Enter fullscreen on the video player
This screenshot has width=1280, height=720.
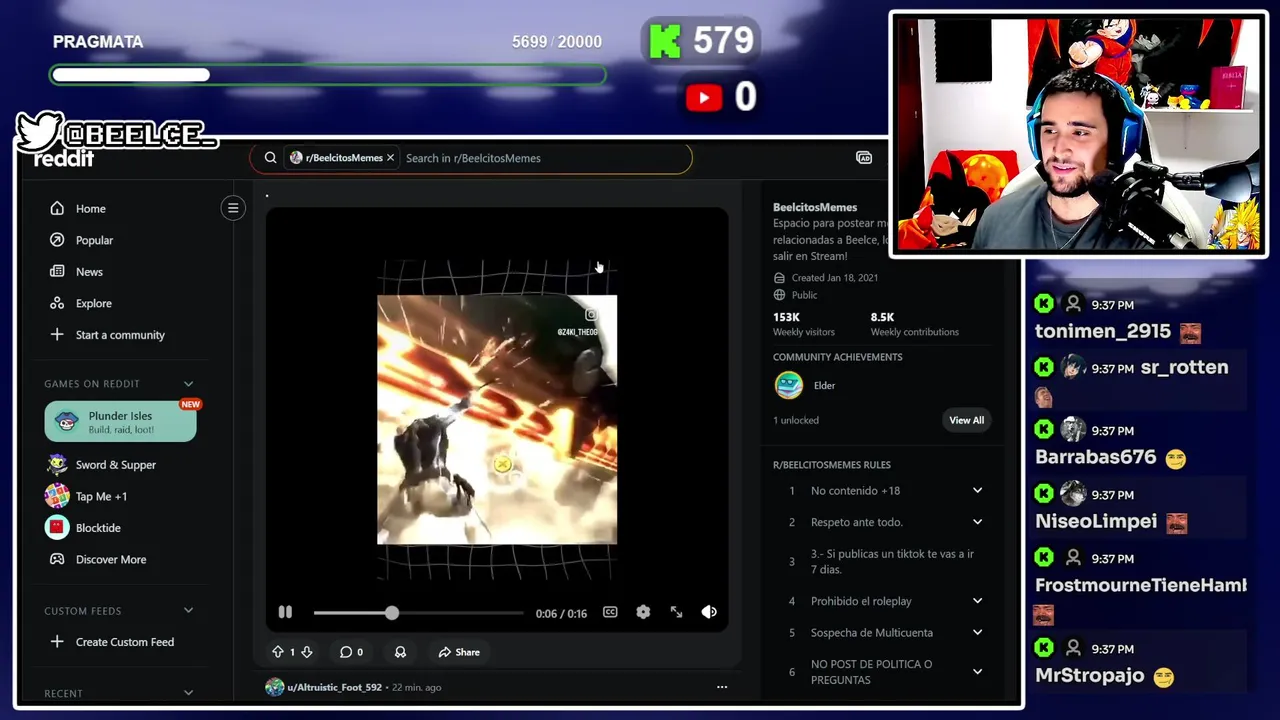click(676, 612)
